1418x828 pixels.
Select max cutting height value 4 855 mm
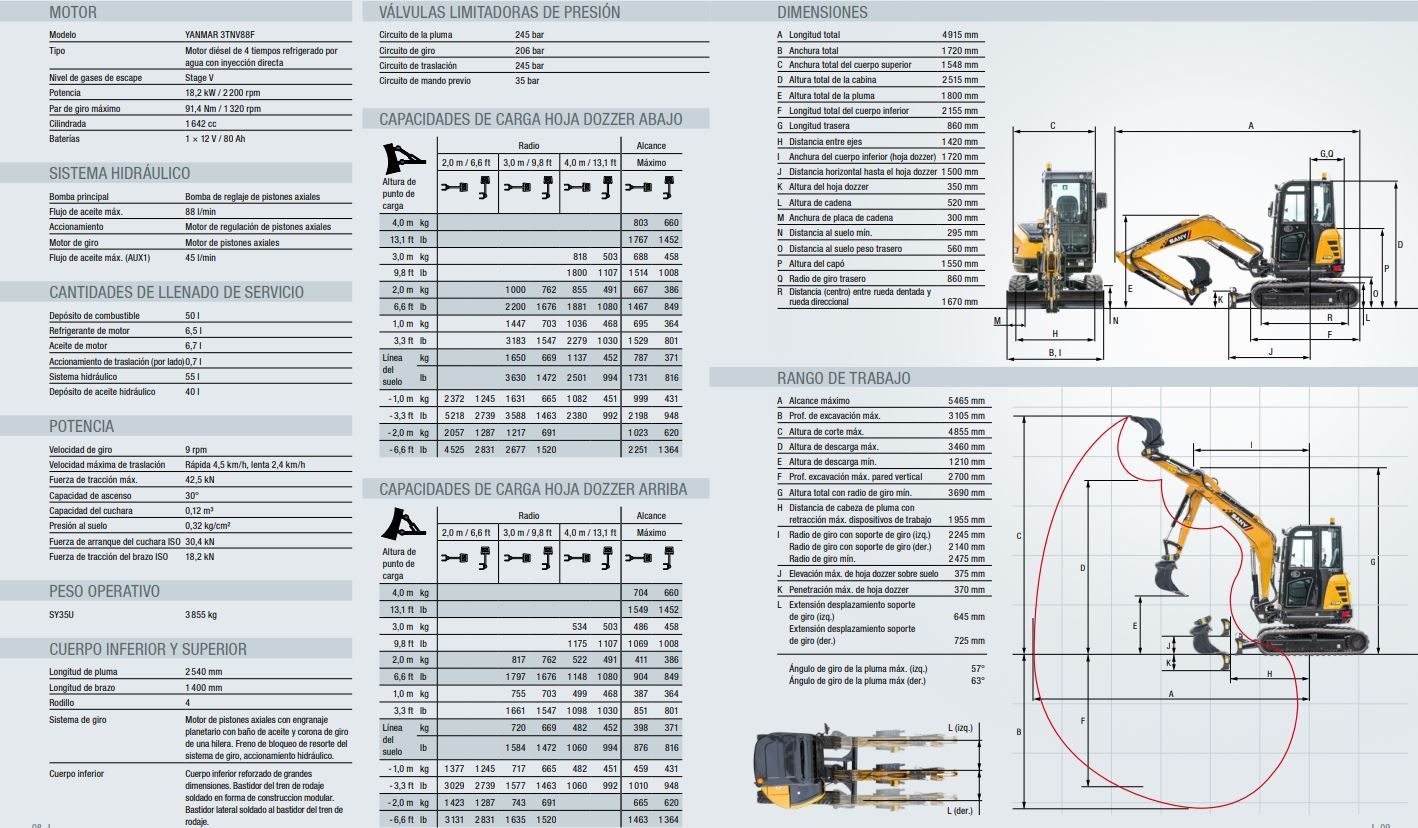(966, 432)
